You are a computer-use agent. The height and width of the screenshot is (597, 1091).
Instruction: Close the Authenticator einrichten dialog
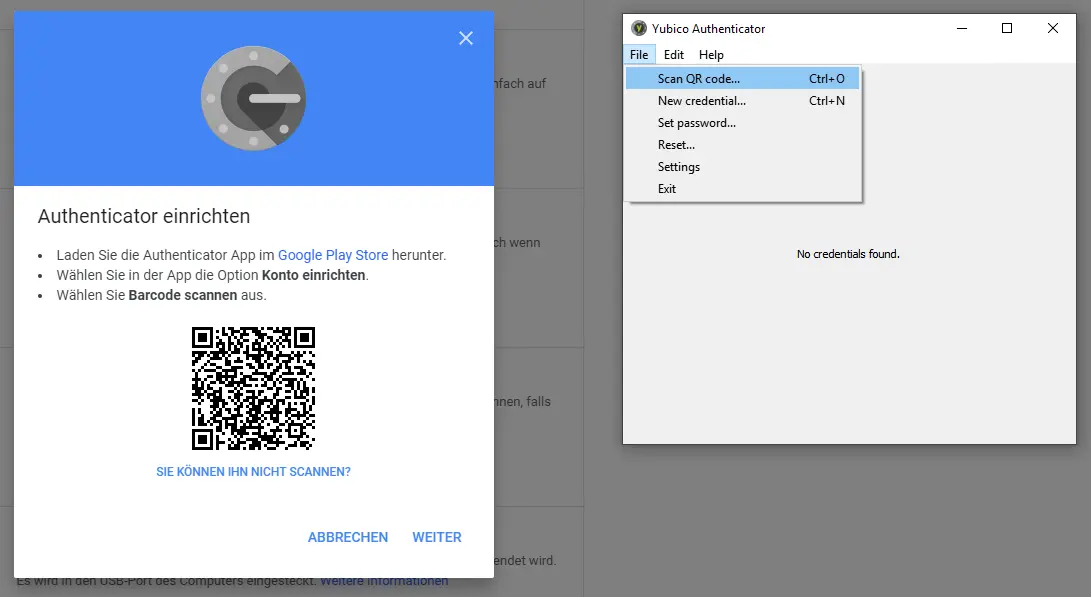pyautogui.click(x=465, y=38)
